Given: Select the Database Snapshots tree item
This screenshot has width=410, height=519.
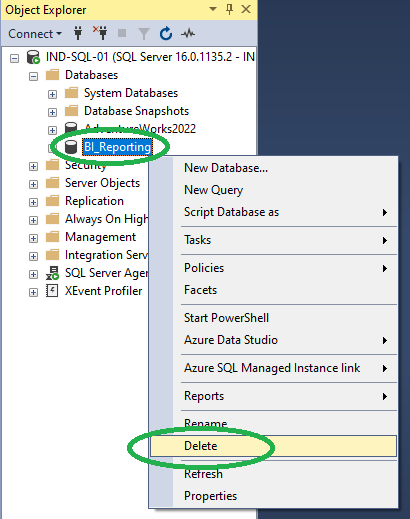Looking at the screenshot, I should point(136,111).
